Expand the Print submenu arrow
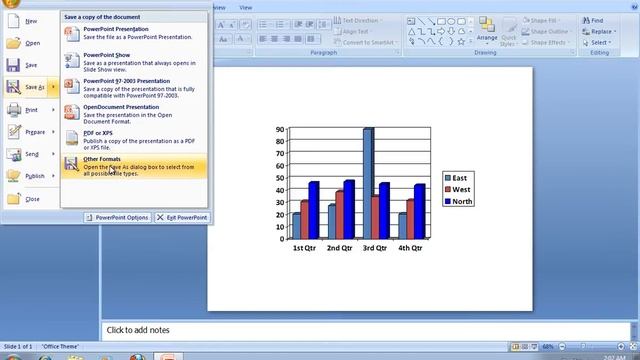Screen dimensions: 640x360 point(53,110)
